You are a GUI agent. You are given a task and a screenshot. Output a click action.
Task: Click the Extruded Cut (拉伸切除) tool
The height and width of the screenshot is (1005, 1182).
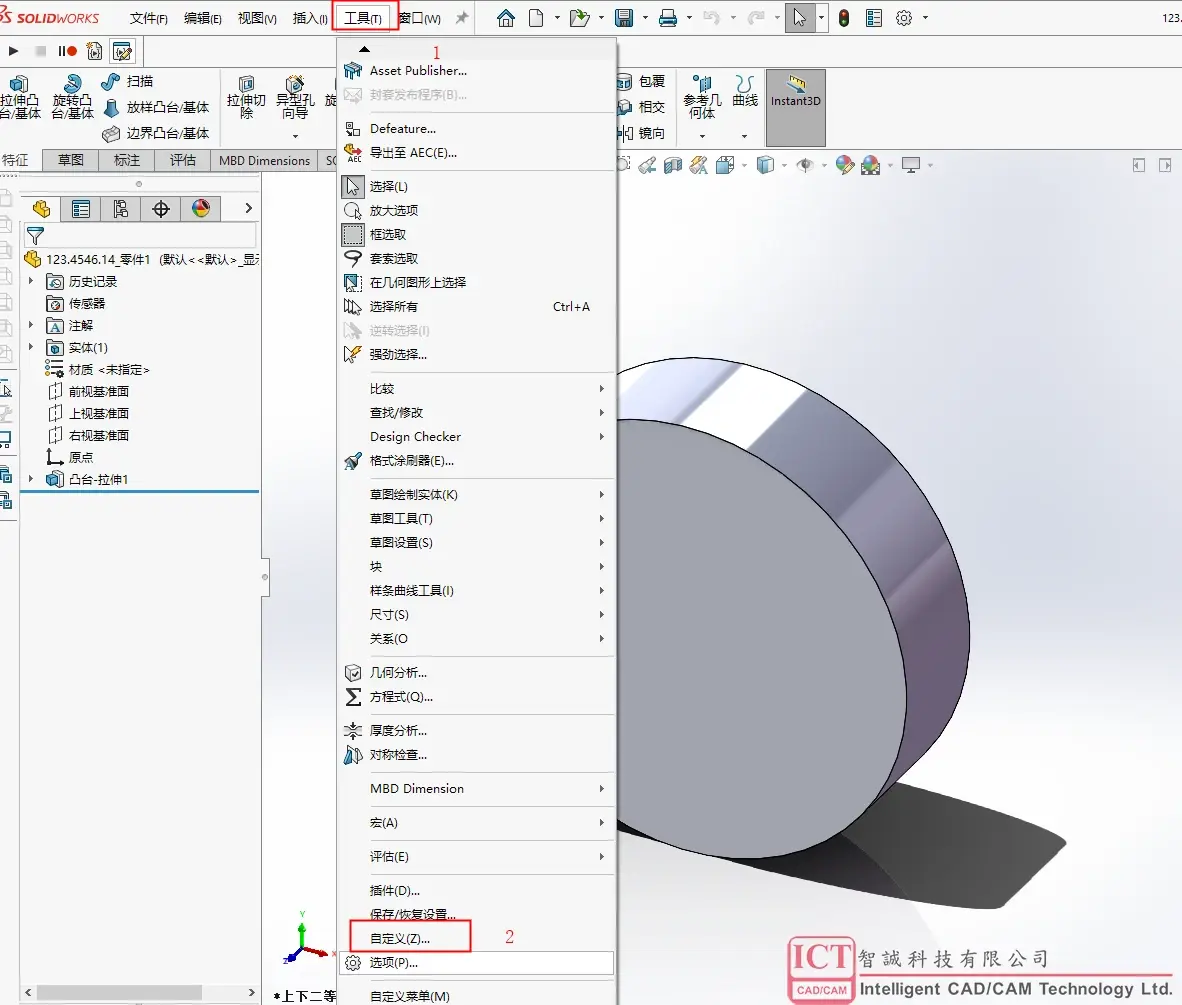(247, 97)
